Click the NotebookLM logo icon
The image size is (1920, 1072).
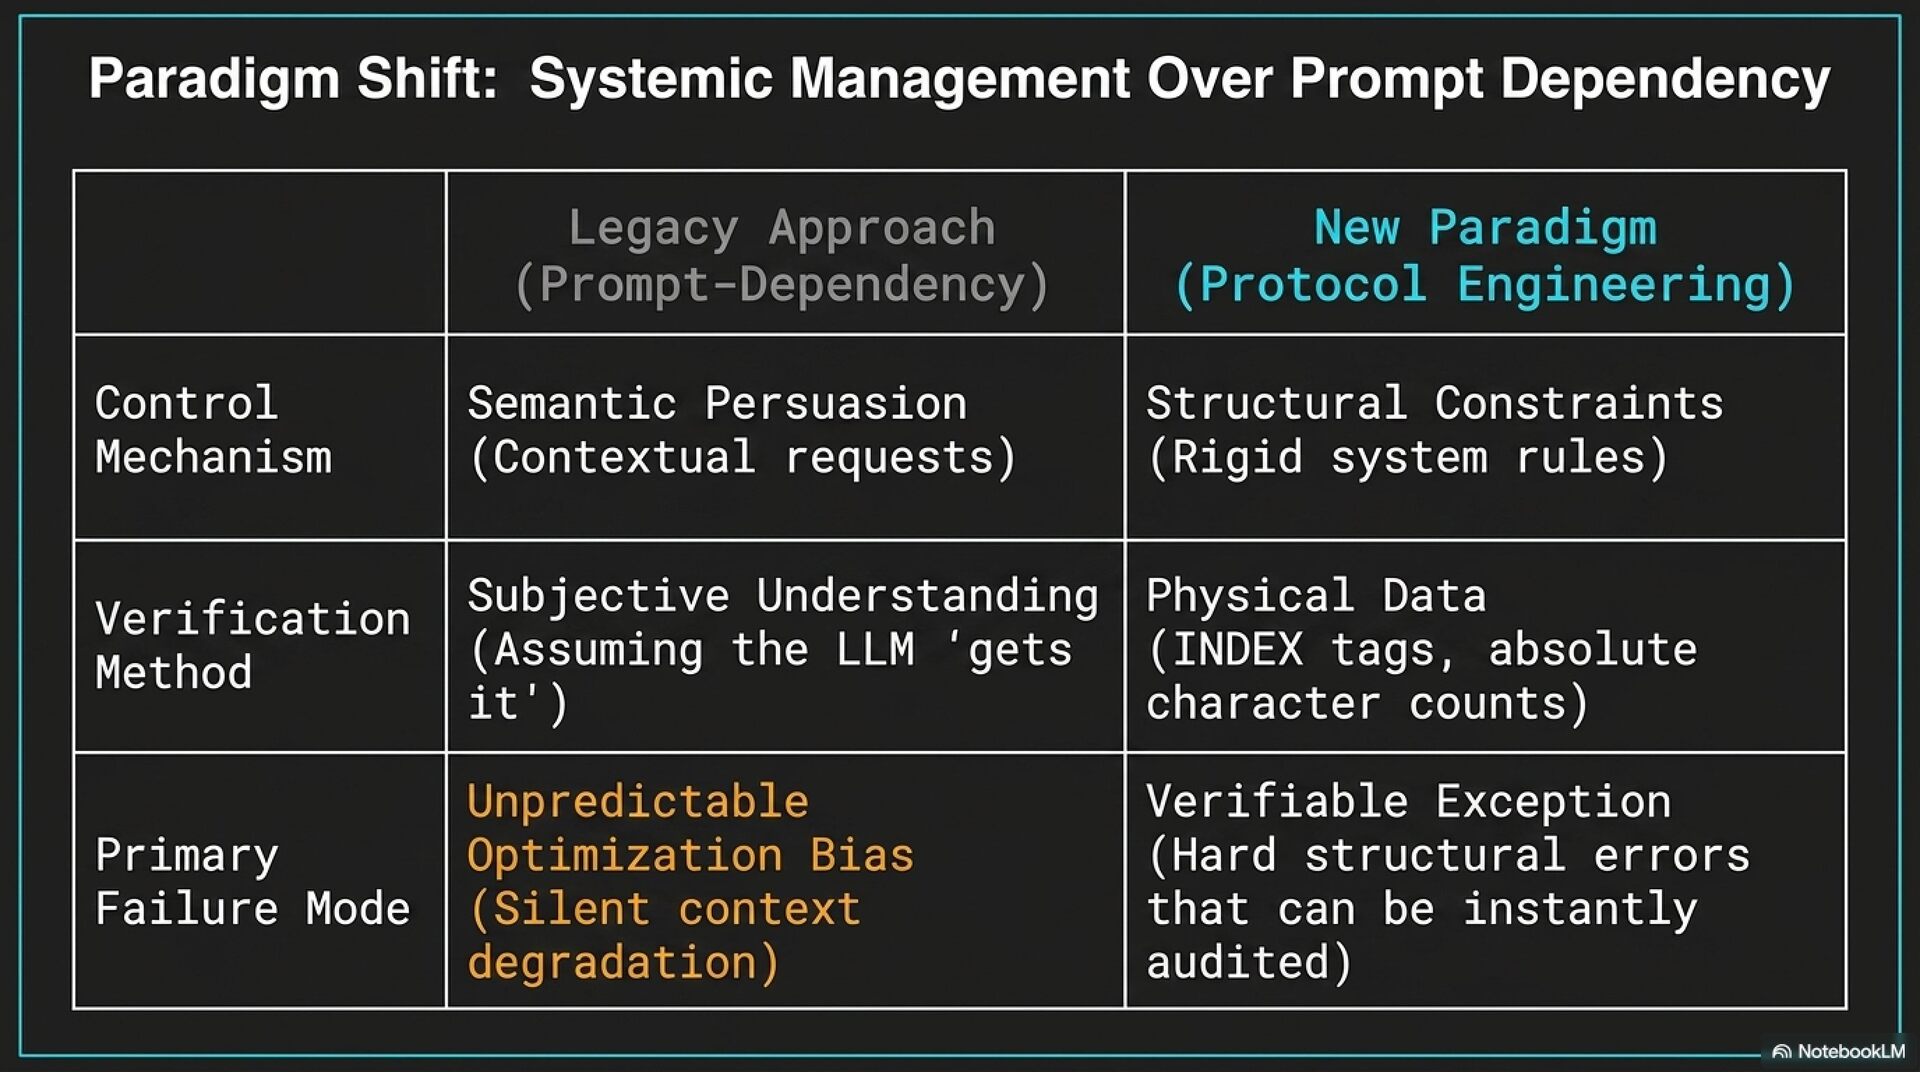click(1781, 1051)
